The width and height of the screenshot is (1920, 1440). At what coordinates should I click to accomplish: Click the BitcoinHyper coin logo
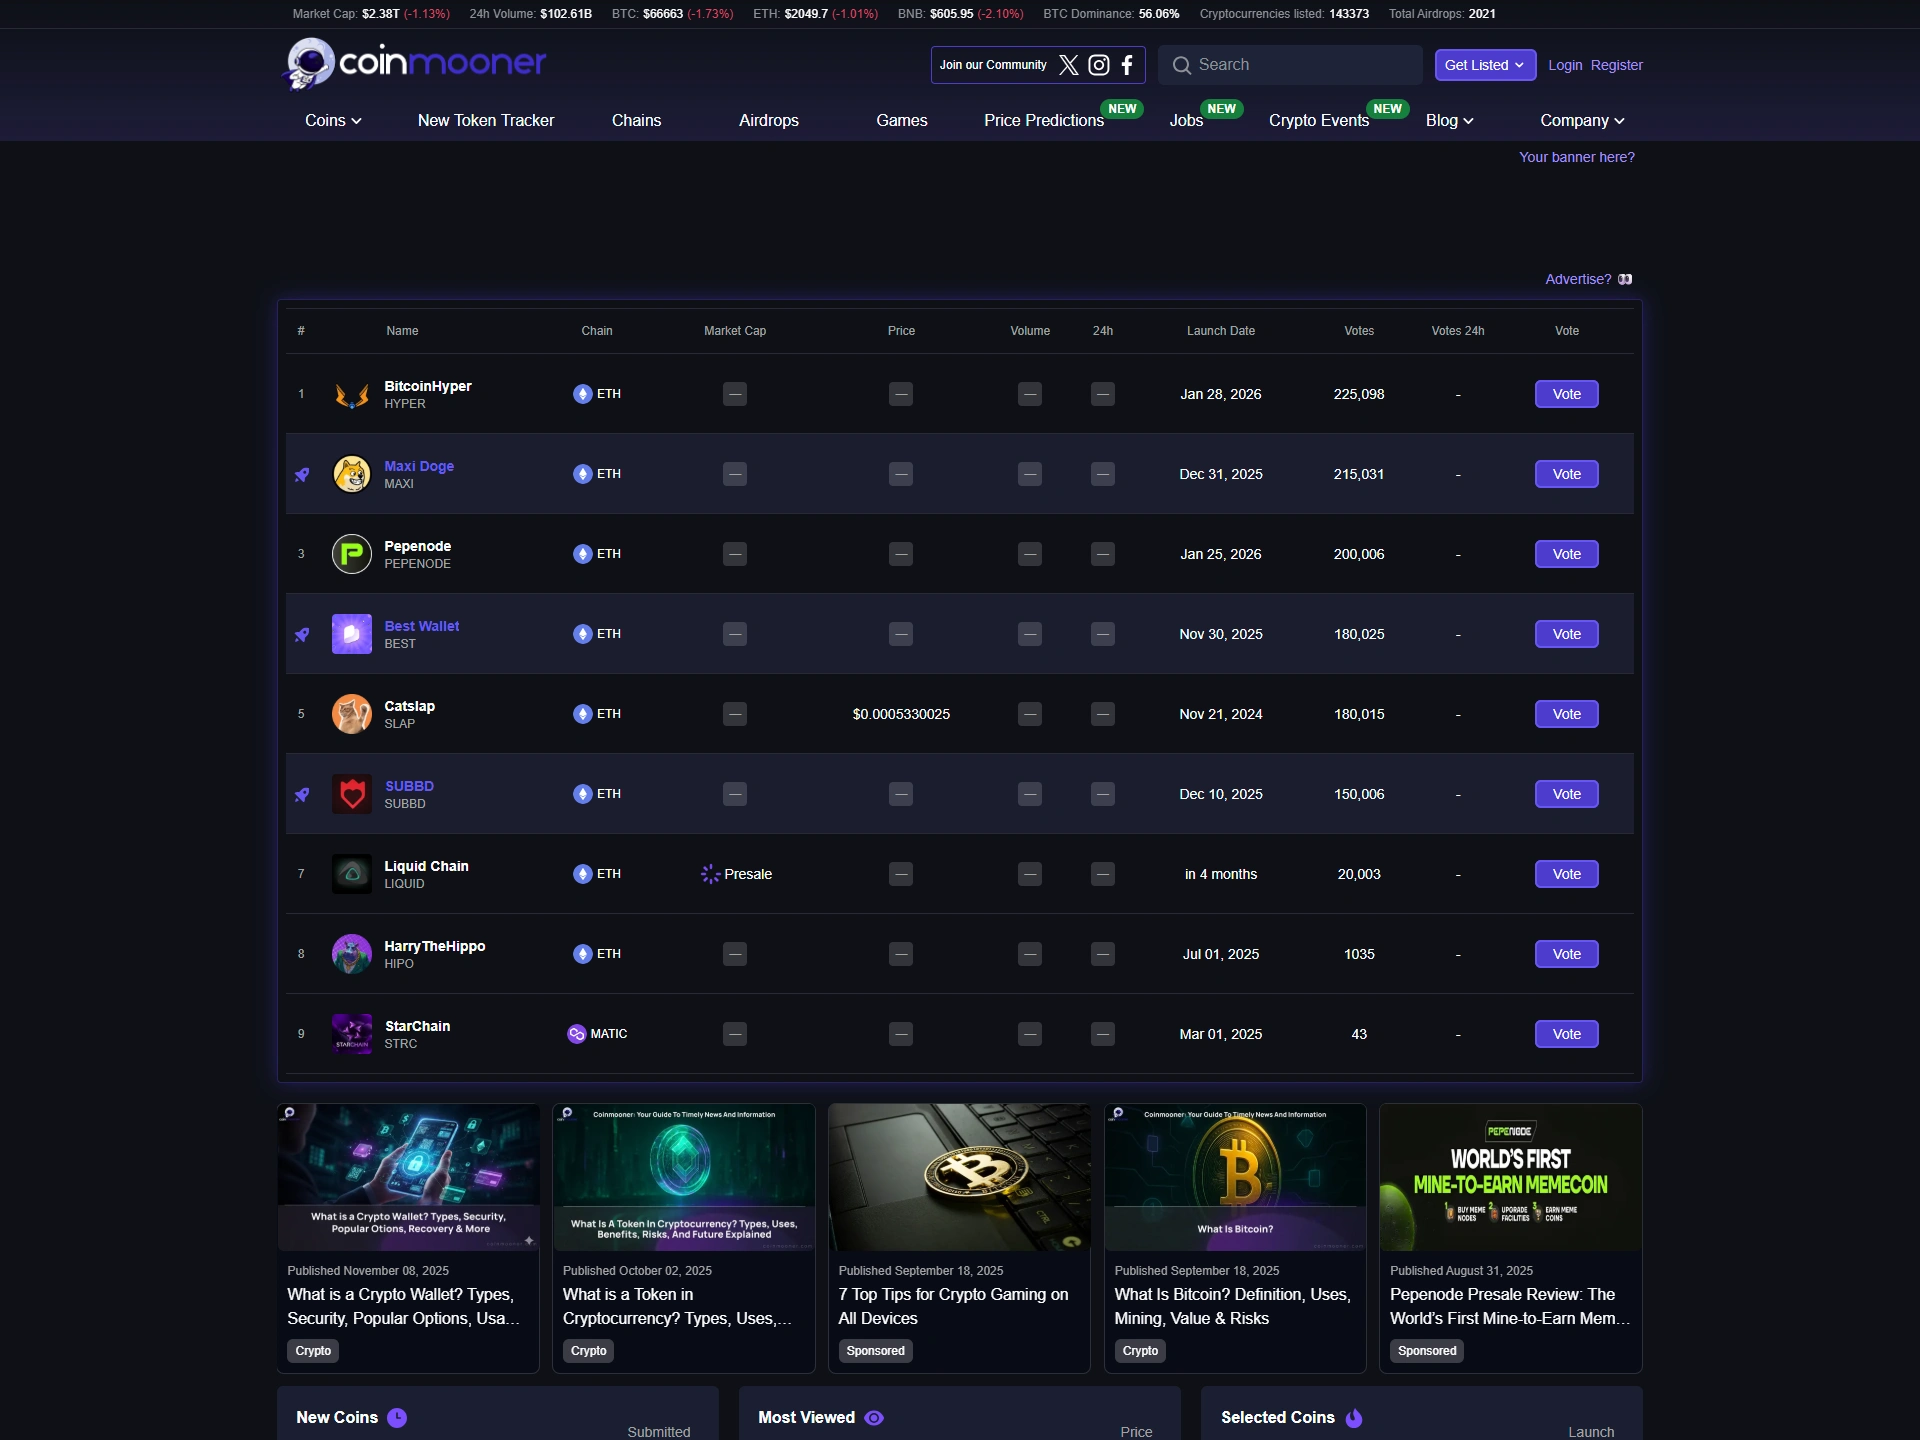click(x=352, y=394)
